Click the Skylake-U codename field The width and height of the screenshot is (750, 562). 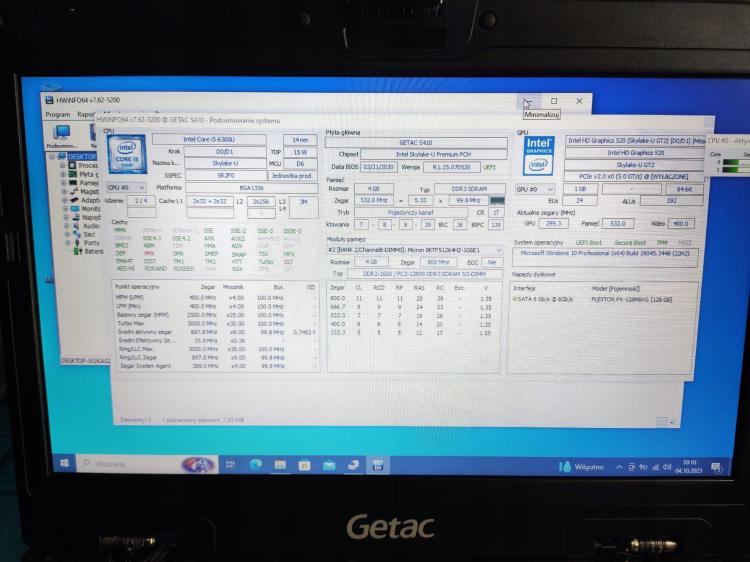(225, 164)
